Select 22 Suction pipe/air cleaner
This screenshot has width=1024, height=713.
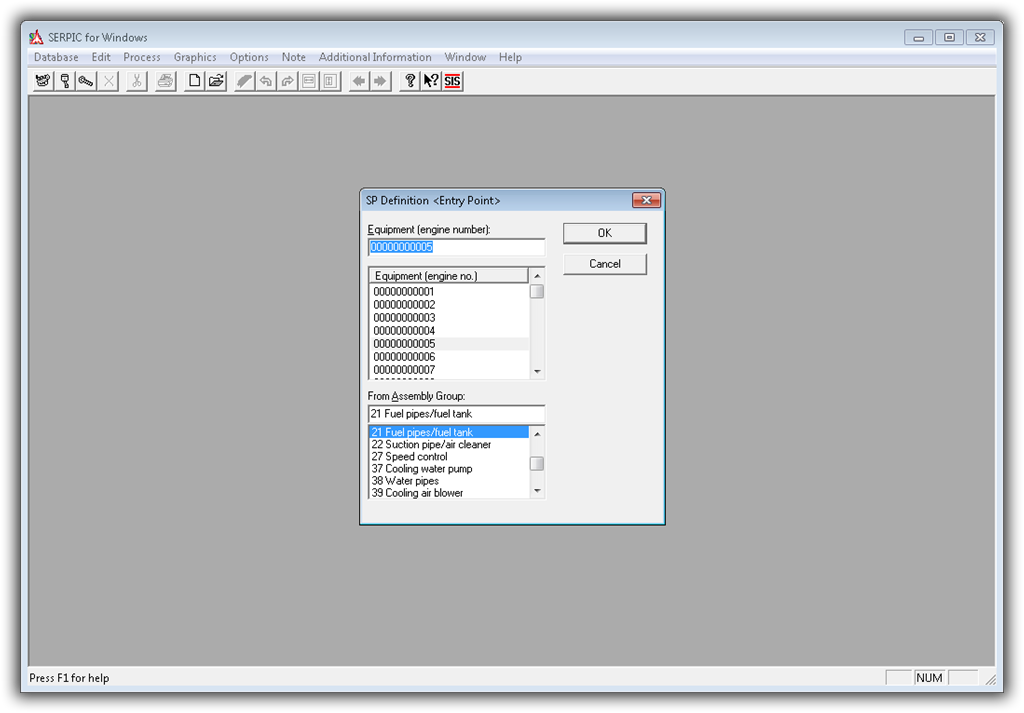tap(449, 445)
